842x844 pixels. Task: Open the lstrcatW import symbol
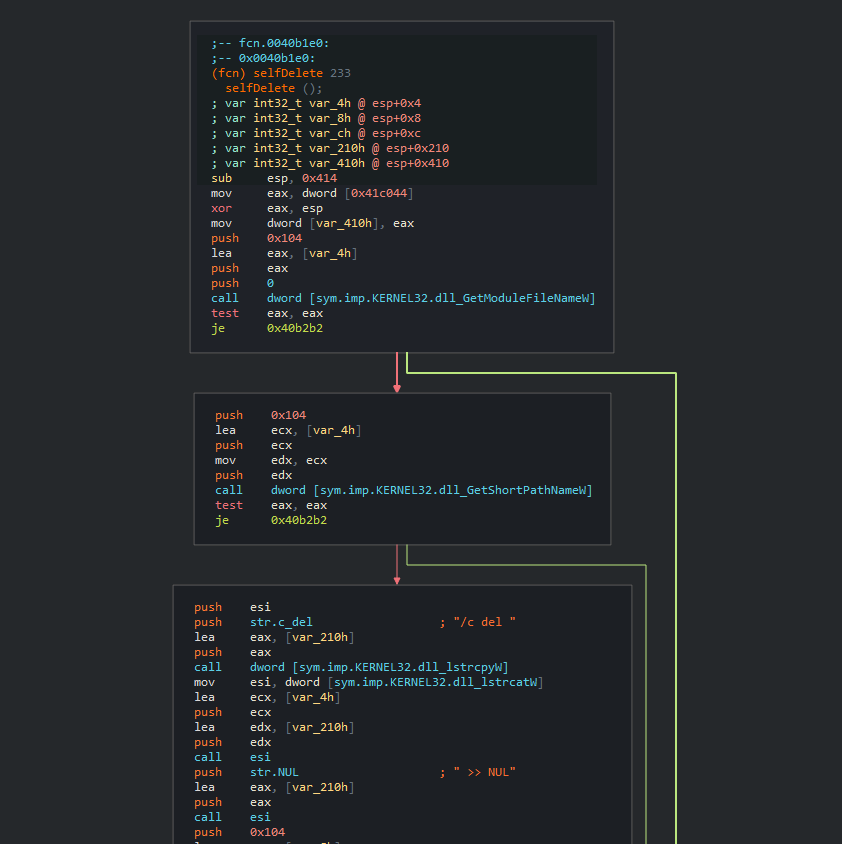pyautogui.click(x=438, y=682)
